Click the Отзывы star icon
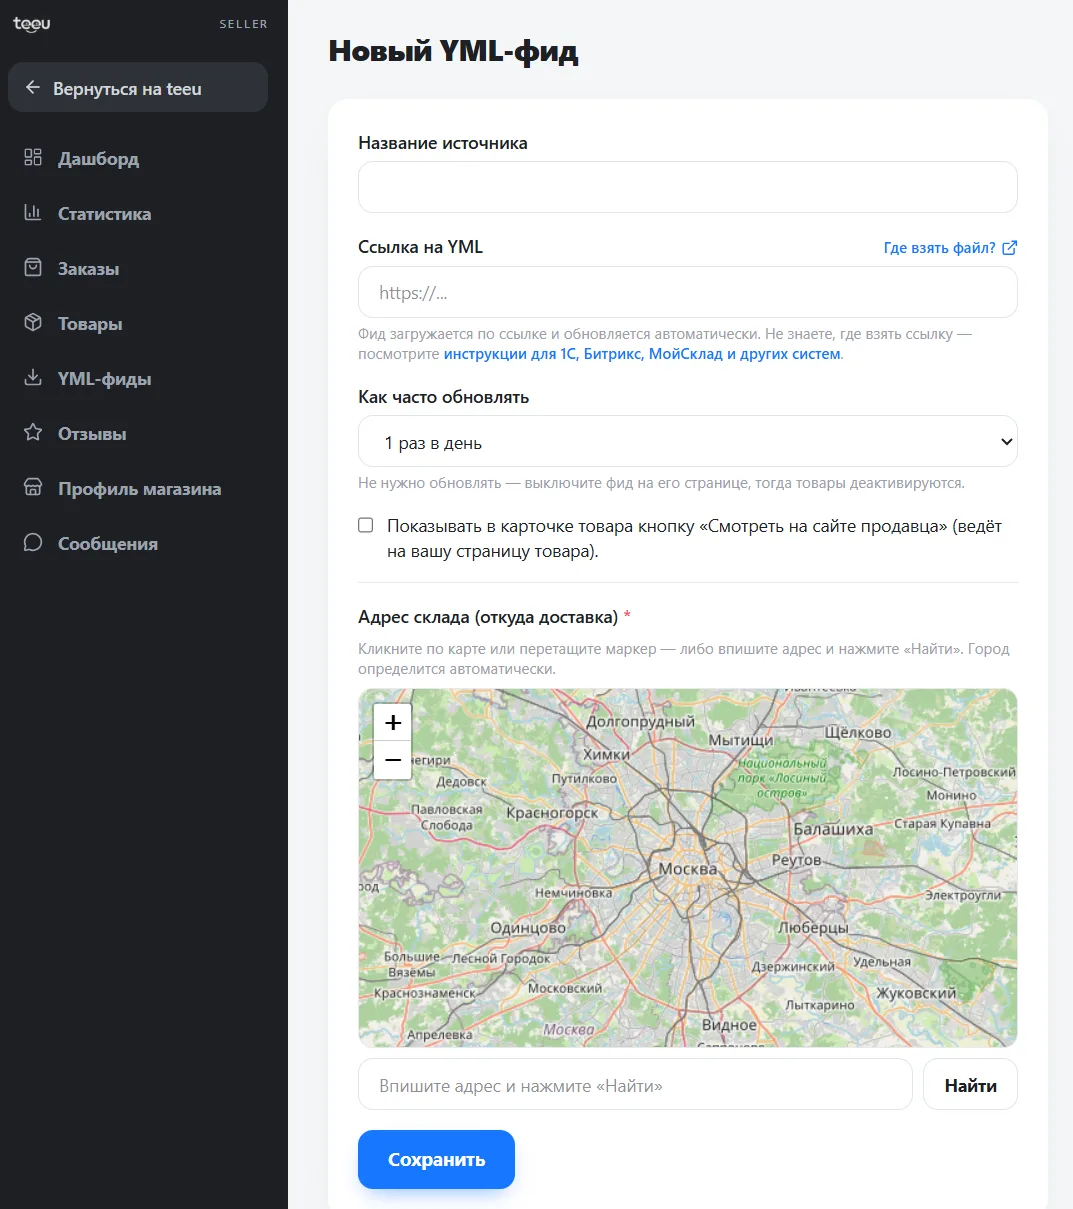1073x1209 pixels. point(33,433)
